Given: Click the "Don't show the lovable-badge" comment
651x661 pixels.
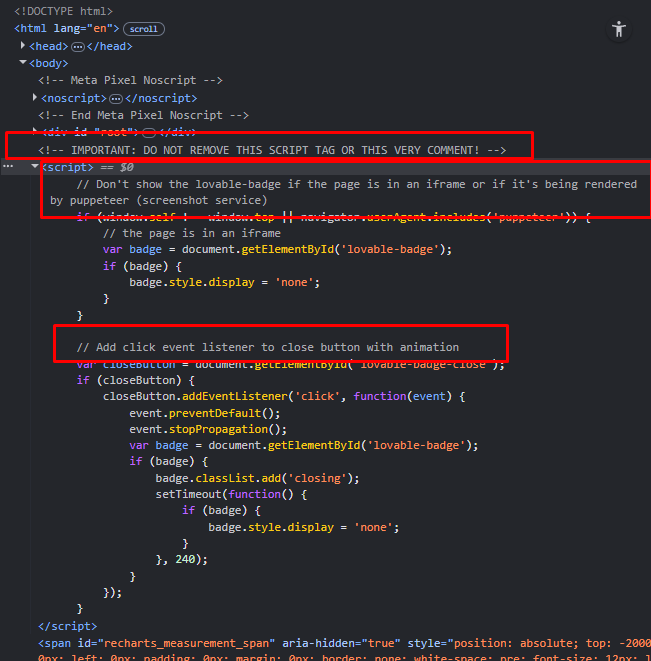Looking at the screenshot, I should pos(343,192).
